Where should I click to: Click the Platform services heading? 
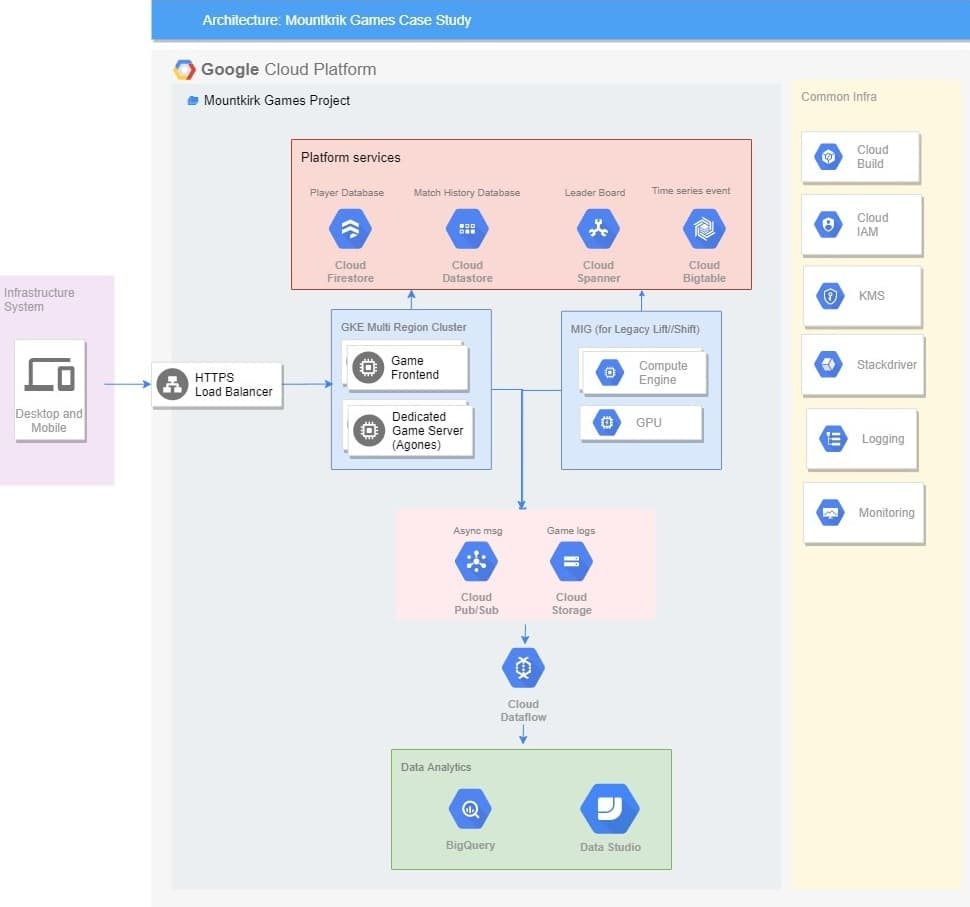tap(351, 157)
